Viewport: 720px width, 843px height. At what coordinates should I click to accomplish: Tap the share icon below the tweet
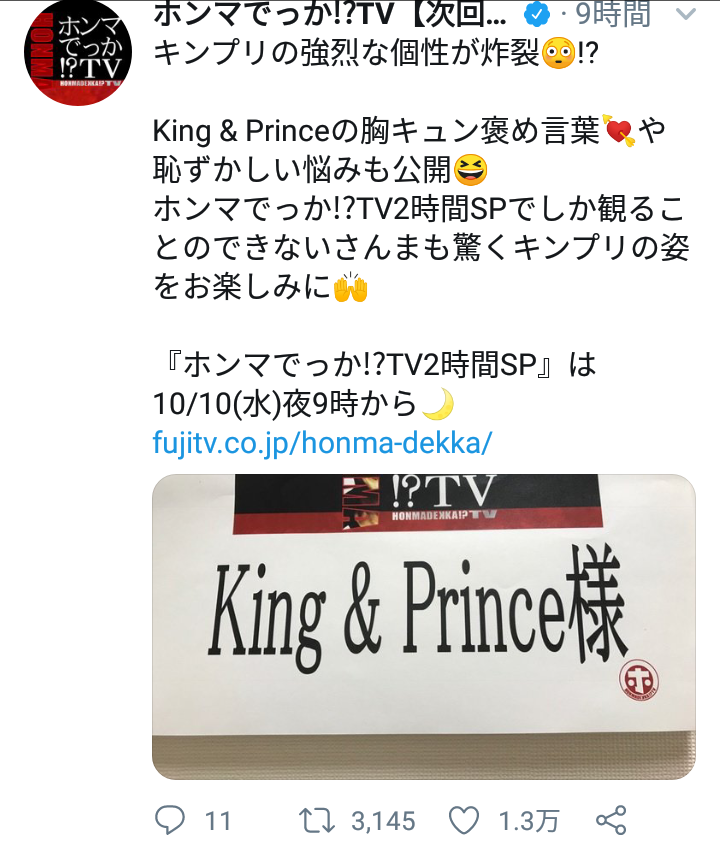pyautogui.click(x=611, y=820)
